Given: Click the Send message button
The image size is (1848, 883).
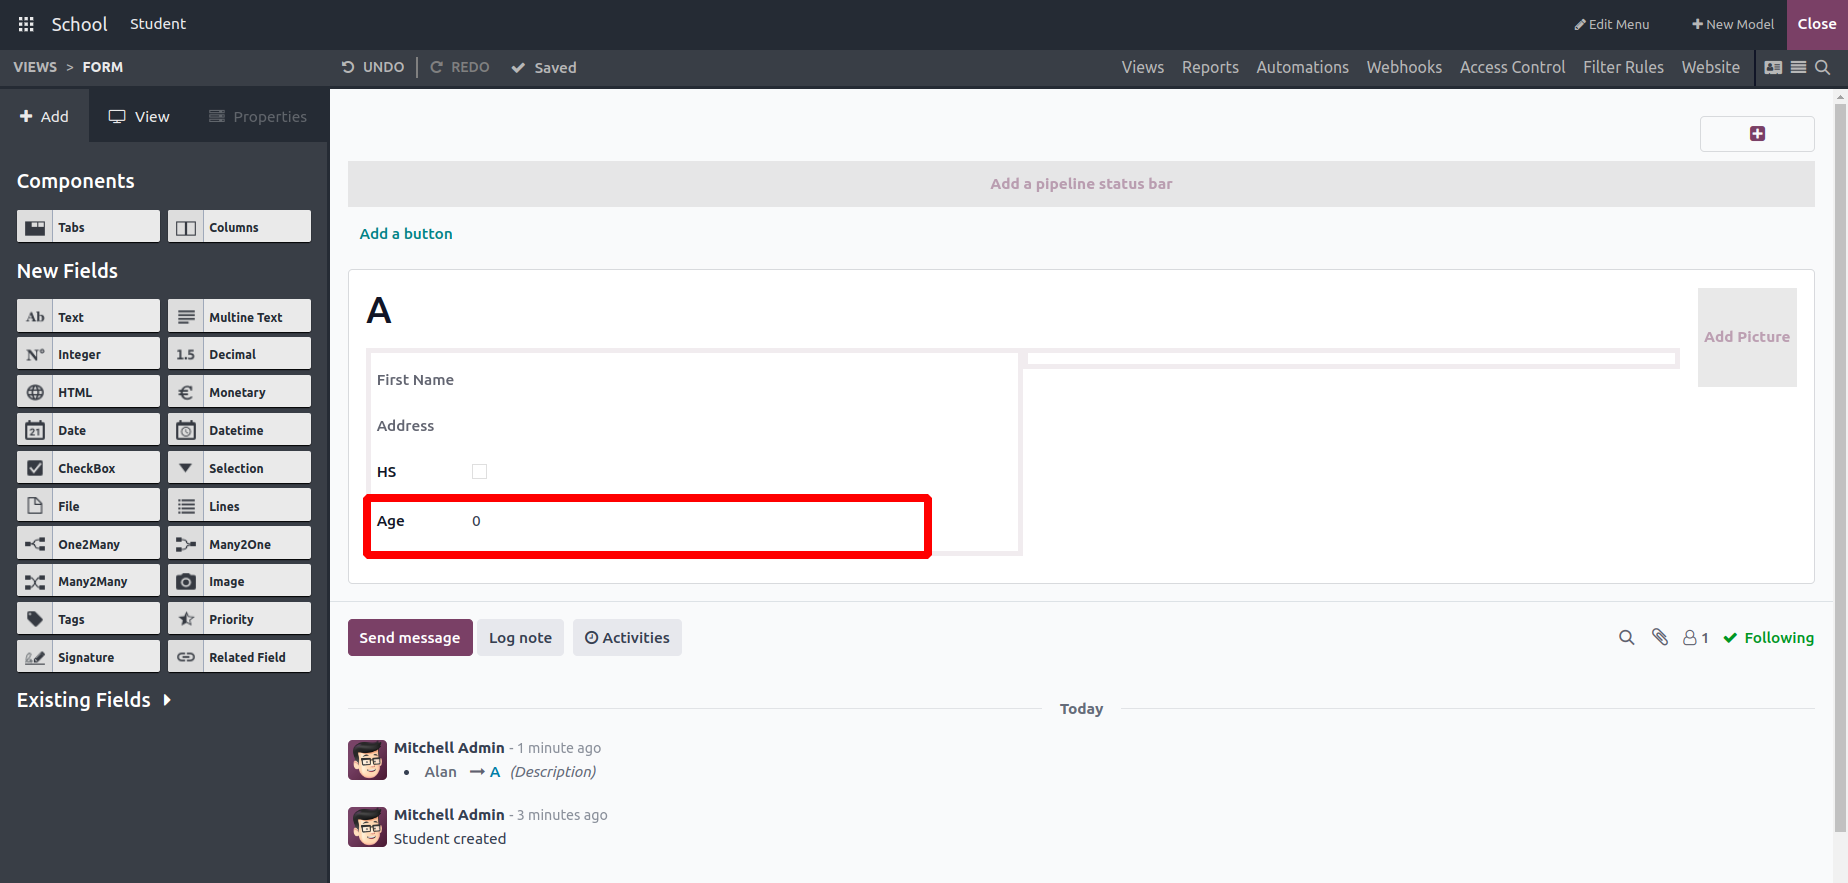Looking at the screenshot, I should coord(410,638).
